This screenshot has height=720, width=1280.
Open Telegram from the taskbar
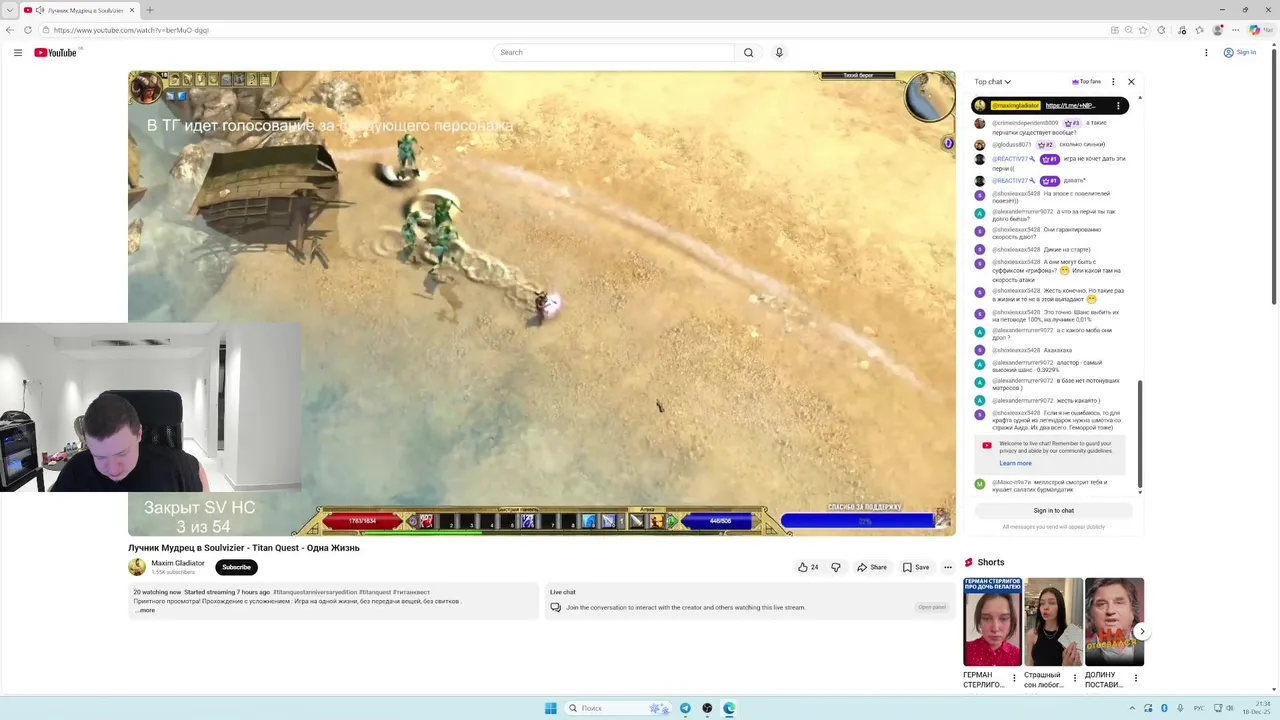click(x=685, y=708)
